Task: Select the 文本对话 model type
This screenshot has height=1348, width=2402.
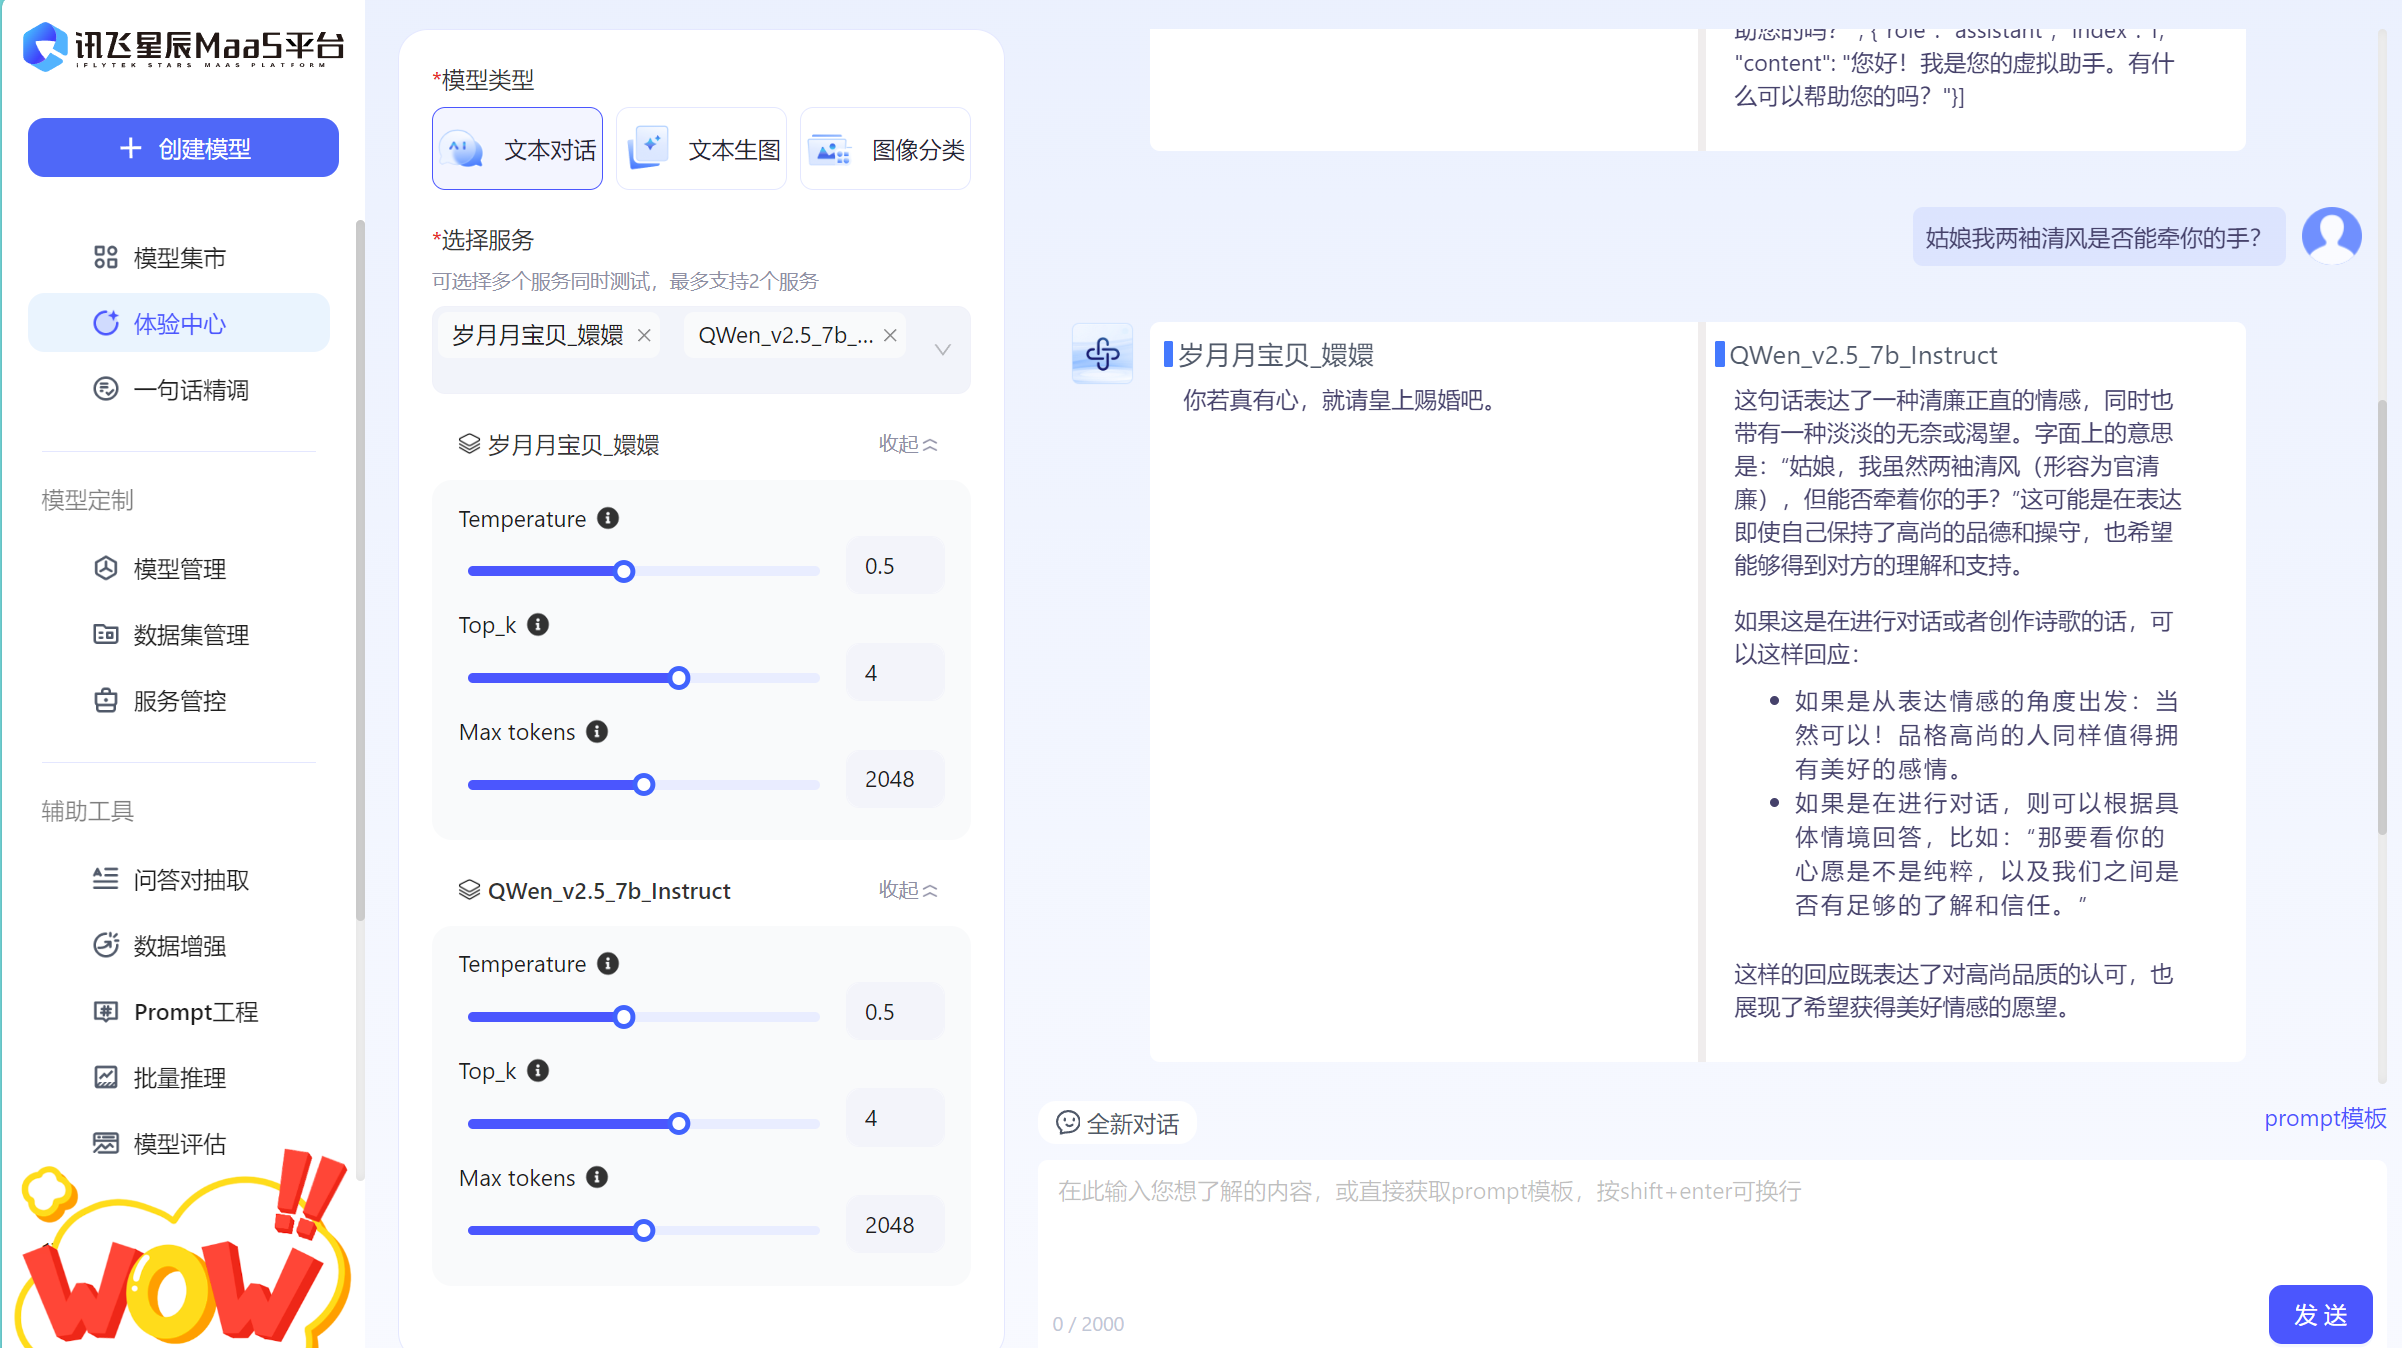Action: pos(517,149)
